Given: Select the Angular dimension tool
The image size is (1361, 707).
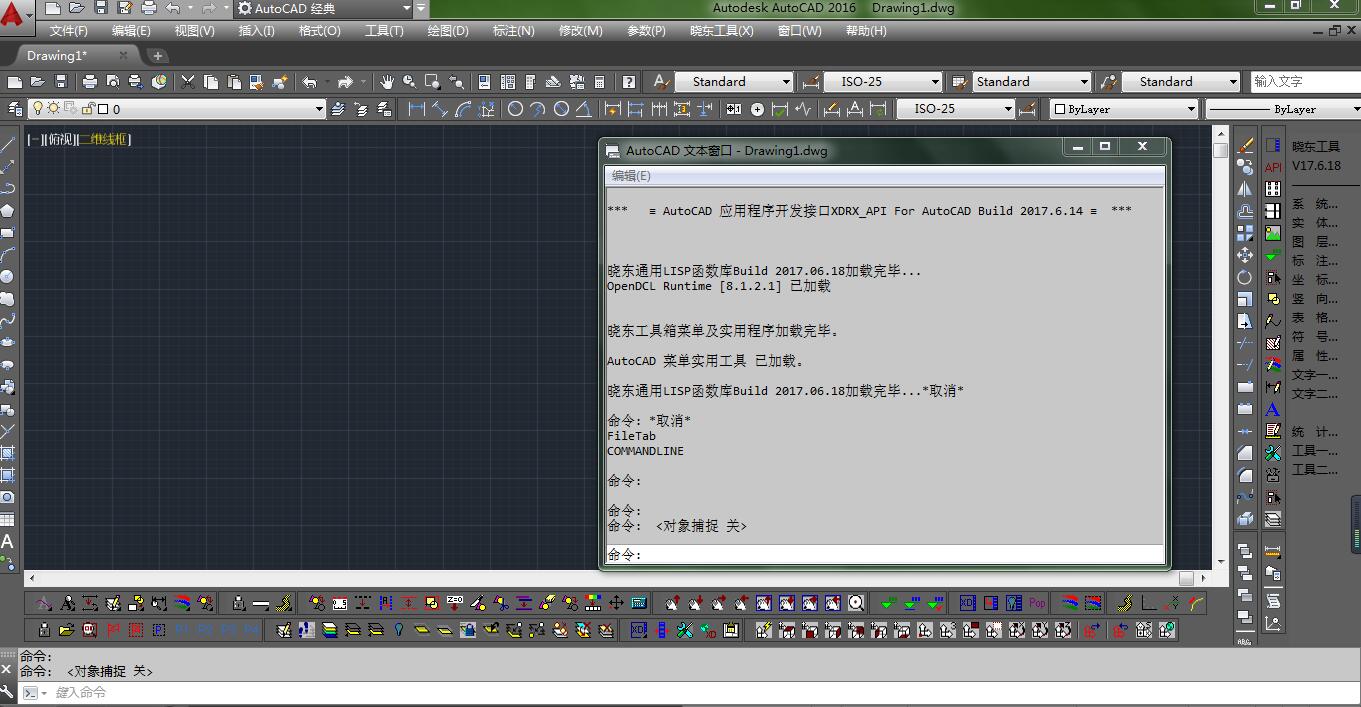Looking at the screenshot, I should tap(584, 109).
